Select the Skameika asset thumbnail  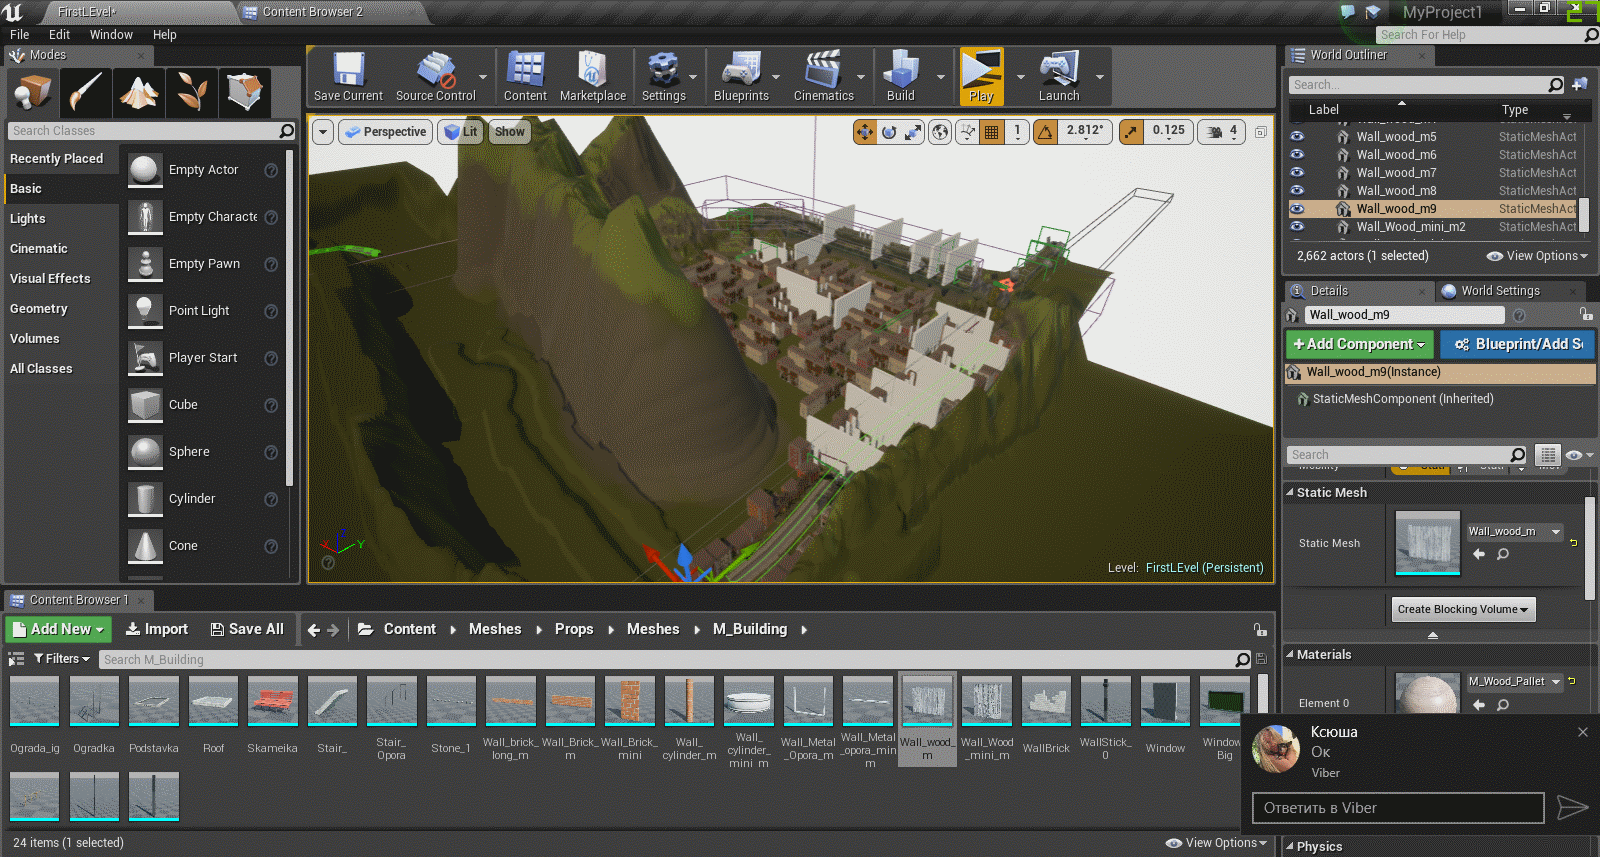click(x=272, y=702)
